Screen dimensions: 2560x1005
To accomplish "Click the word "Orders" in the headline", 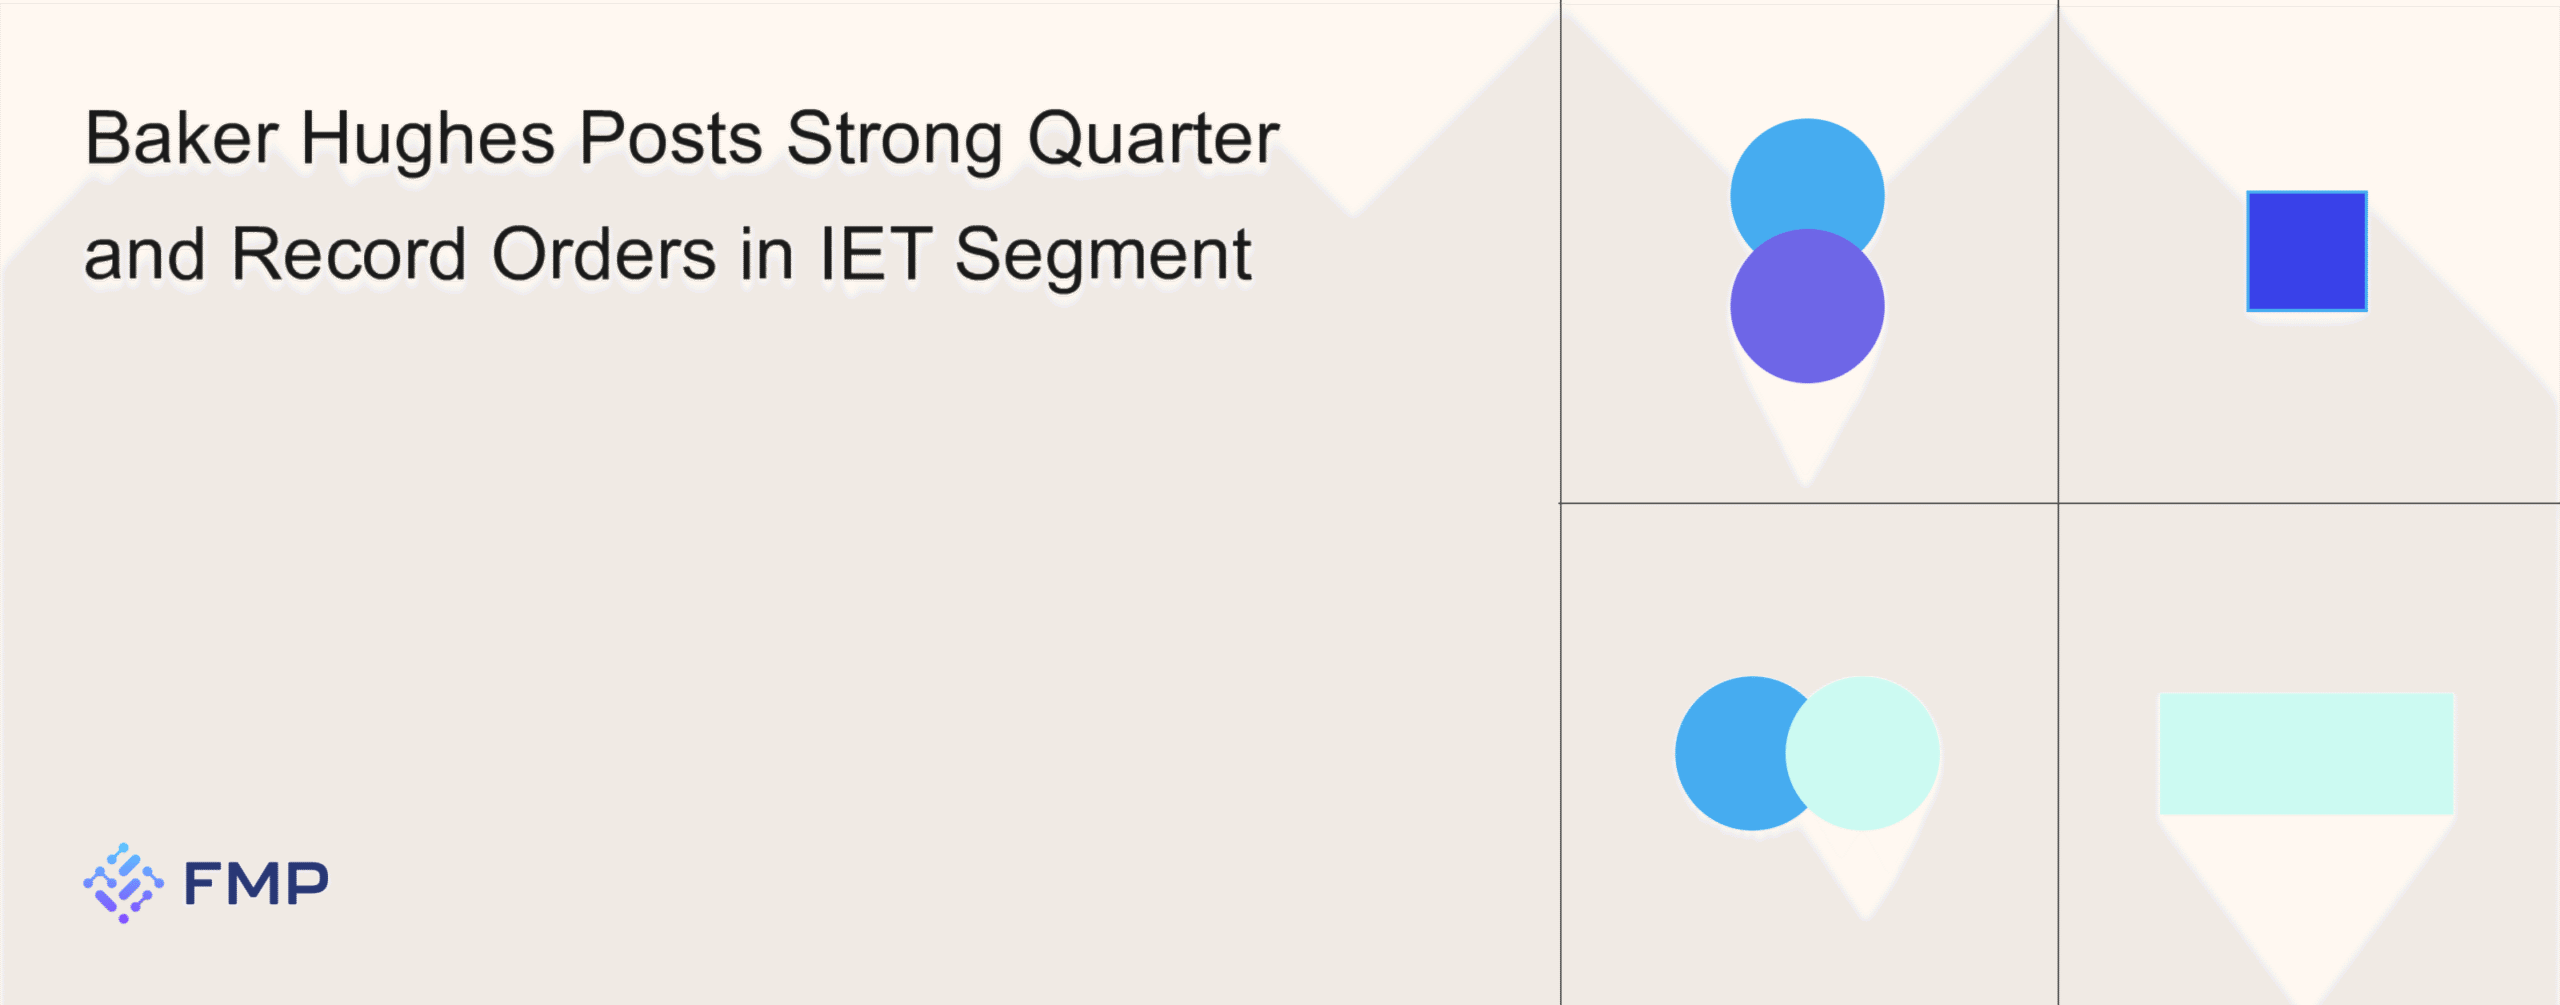I will pos(604,255).
